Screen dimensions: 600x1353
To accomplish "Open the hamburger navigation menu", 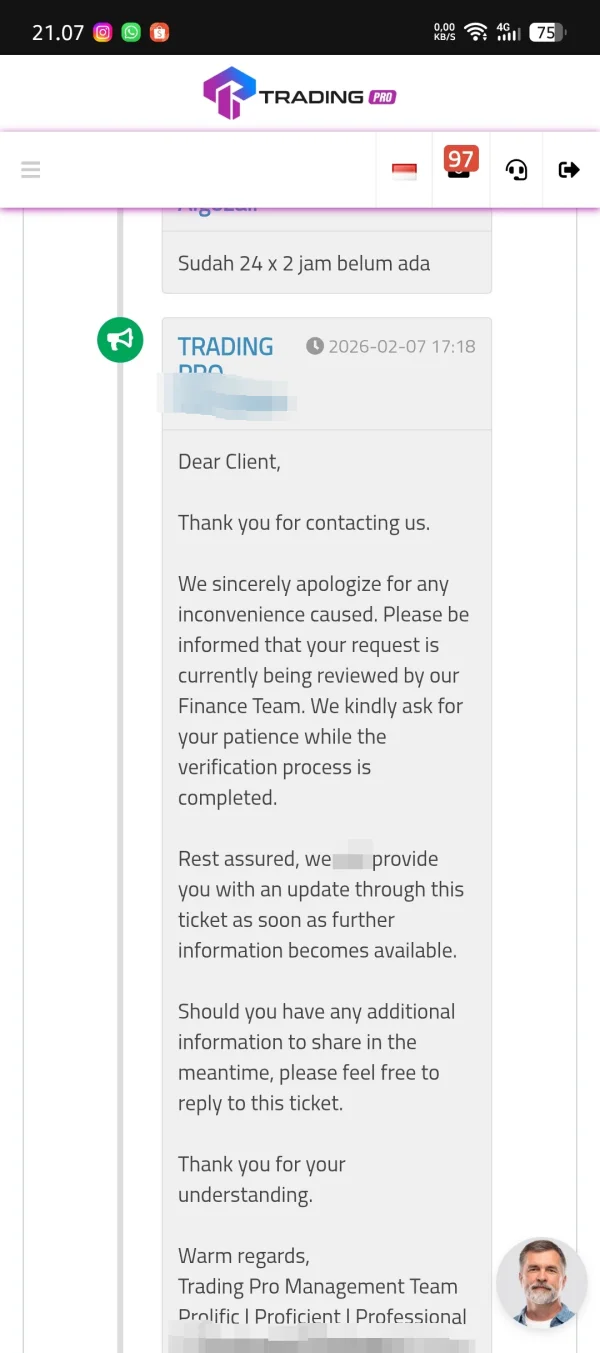I will click(x=31, y=170).
